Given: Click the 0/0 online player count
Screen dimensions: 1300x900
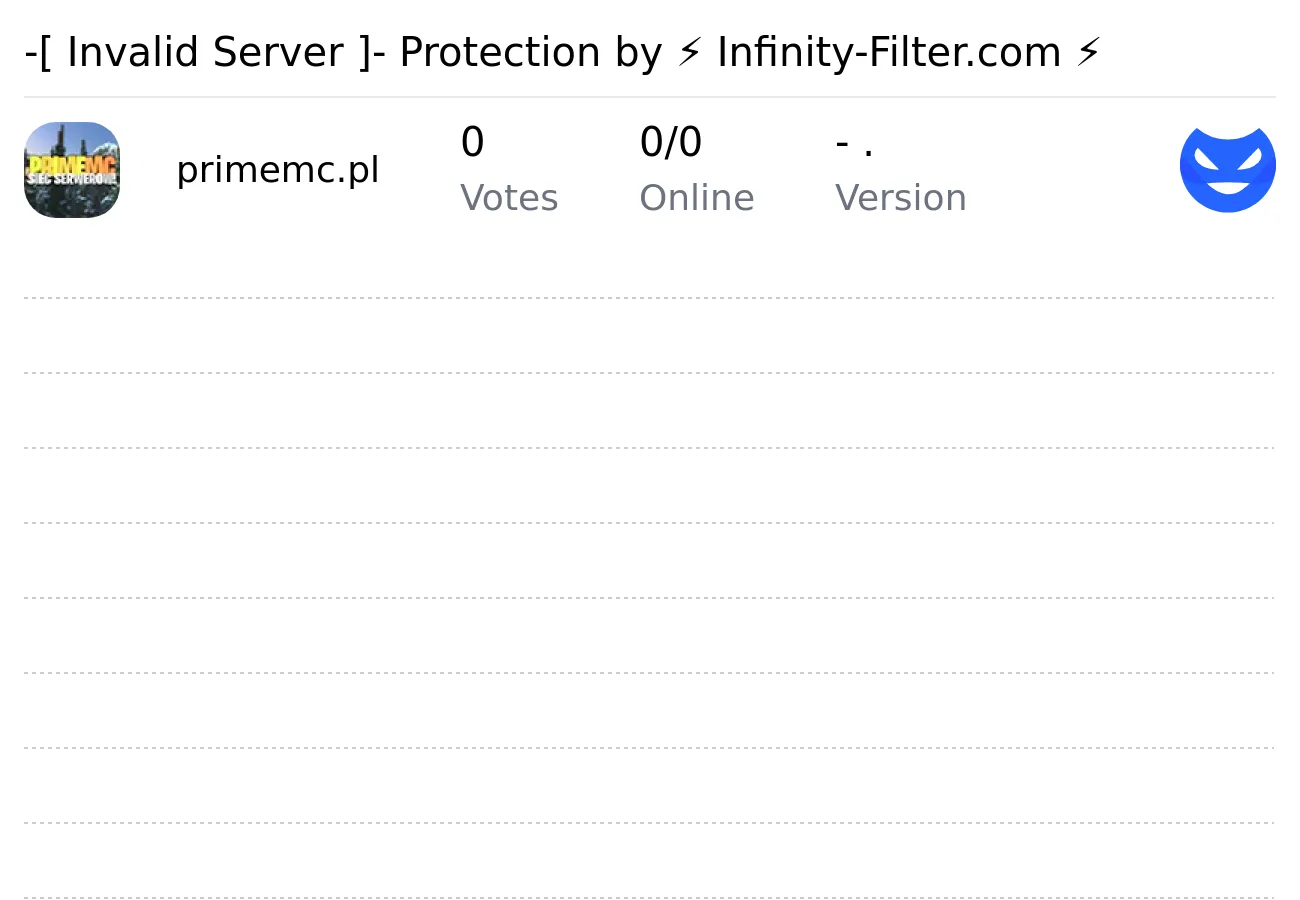Looking at the screenshot, I should [x=671, y=143].
